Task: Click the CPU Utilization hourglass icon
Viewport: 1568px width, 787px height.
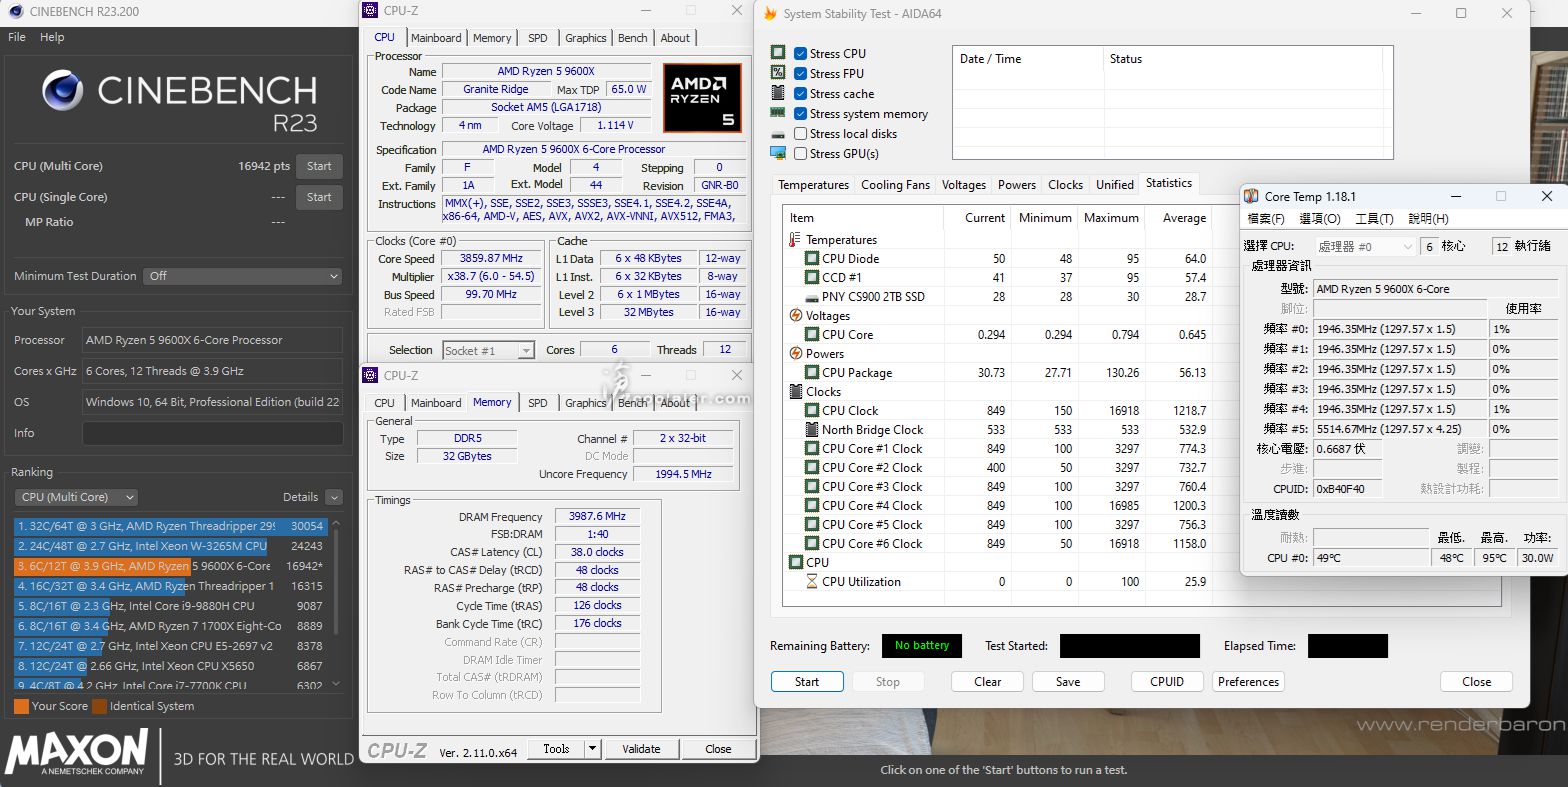Action: click(812, 582)
